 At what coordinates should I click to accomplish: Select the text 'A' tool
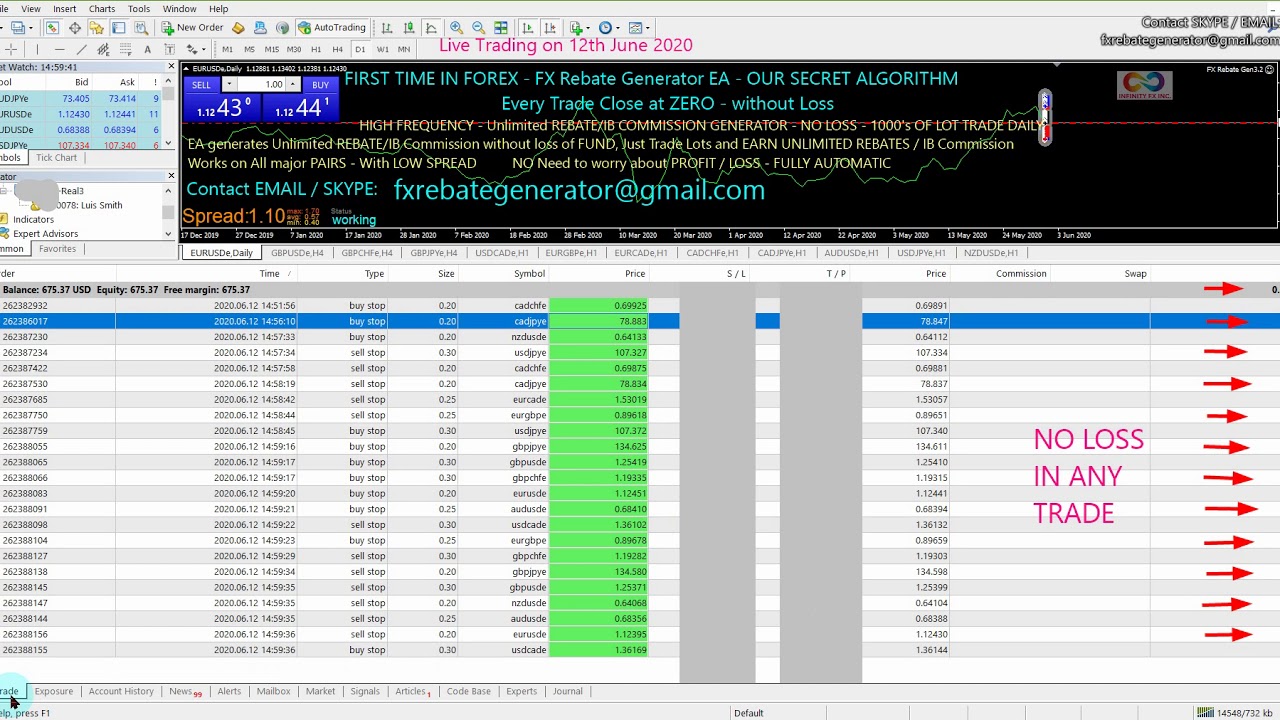tap(147, 49)
